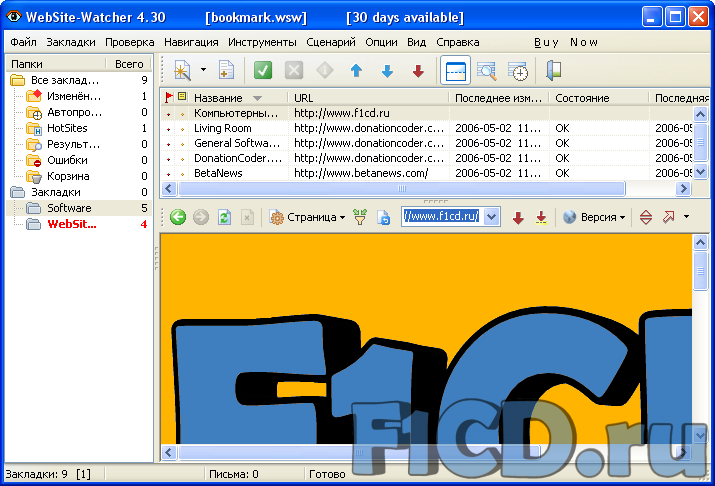Select the BetaNews bookmark row
Viewport: 715px width, 486px height.
426,173
